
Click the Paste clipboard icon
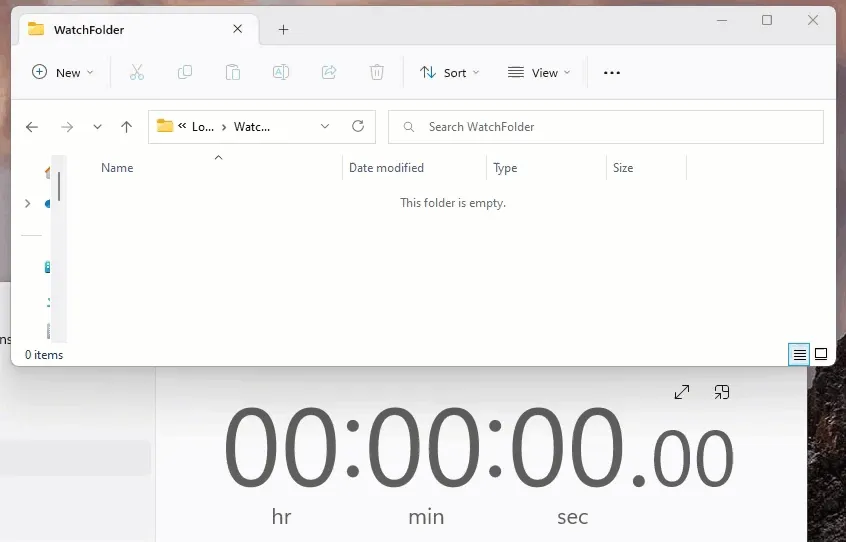(233, 72)
